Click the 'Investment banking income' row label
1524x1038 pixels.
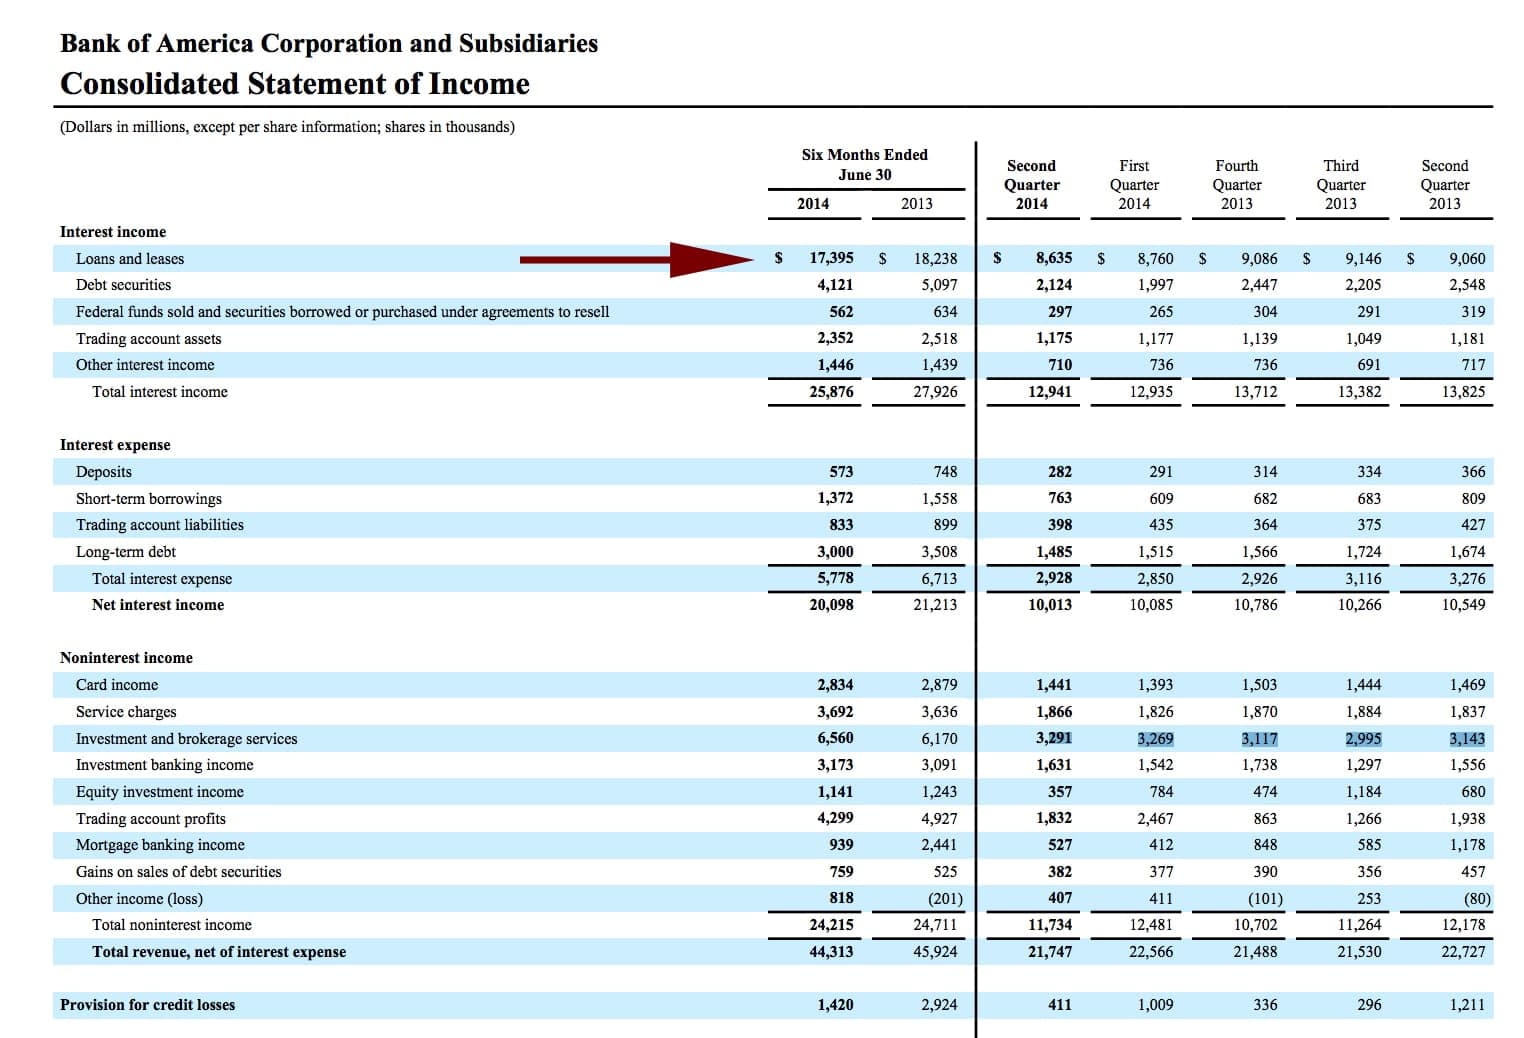point(165,765)
